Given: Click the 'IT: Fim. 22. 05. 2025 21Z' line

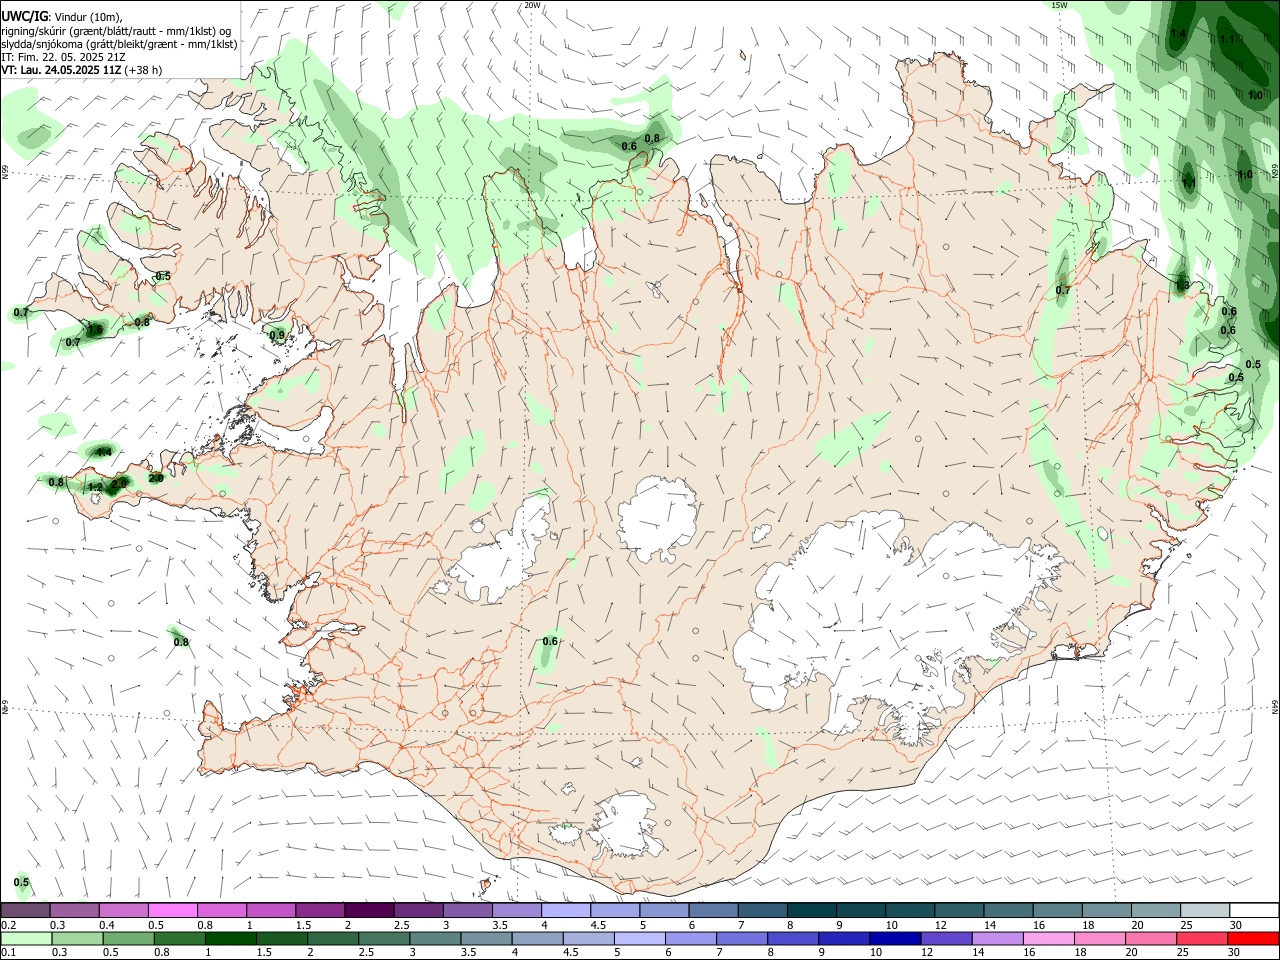Looking at the screenshot, I should tap(63, 57).
